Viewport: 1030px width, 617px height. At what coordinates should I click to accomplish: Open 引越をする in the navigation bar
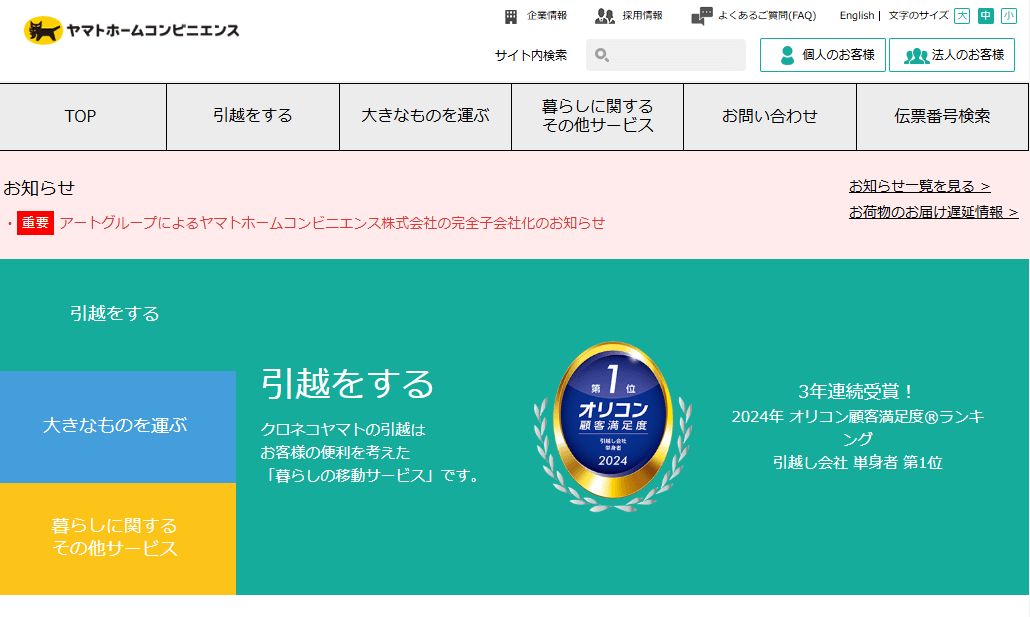(253, 117)
